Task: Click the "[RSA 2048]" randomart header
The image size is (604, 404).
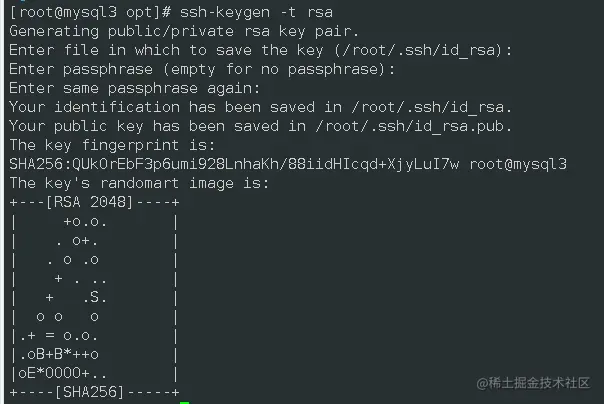Action: 88,203
